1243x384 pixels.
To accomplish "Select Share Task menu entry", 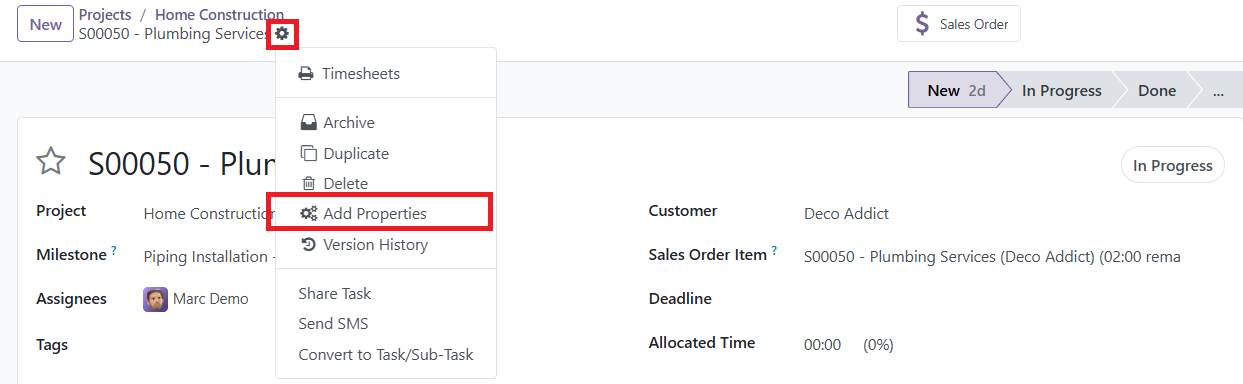I will [x=335, y=294].
